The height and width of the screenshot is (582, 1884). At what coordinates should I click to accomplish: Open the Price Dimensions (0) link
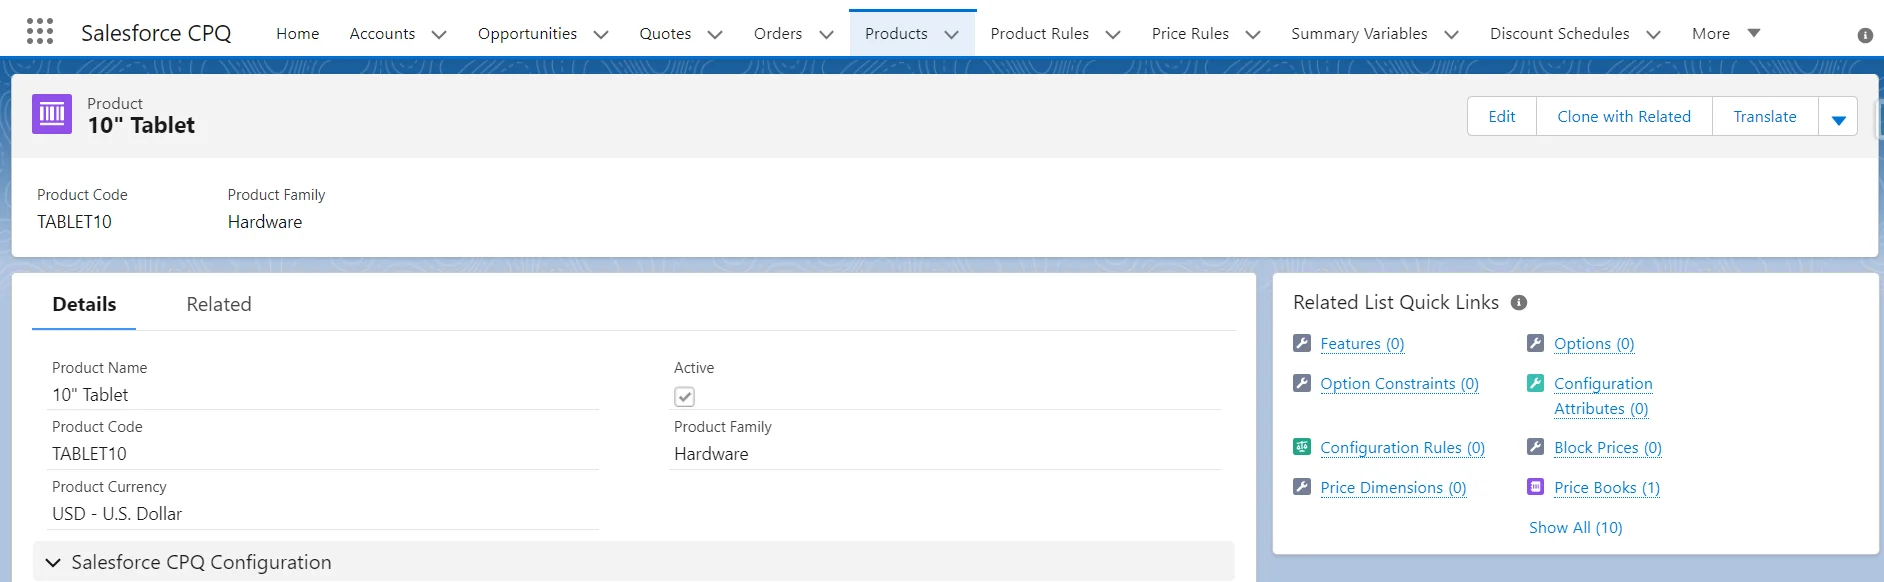click(1393, 488)
